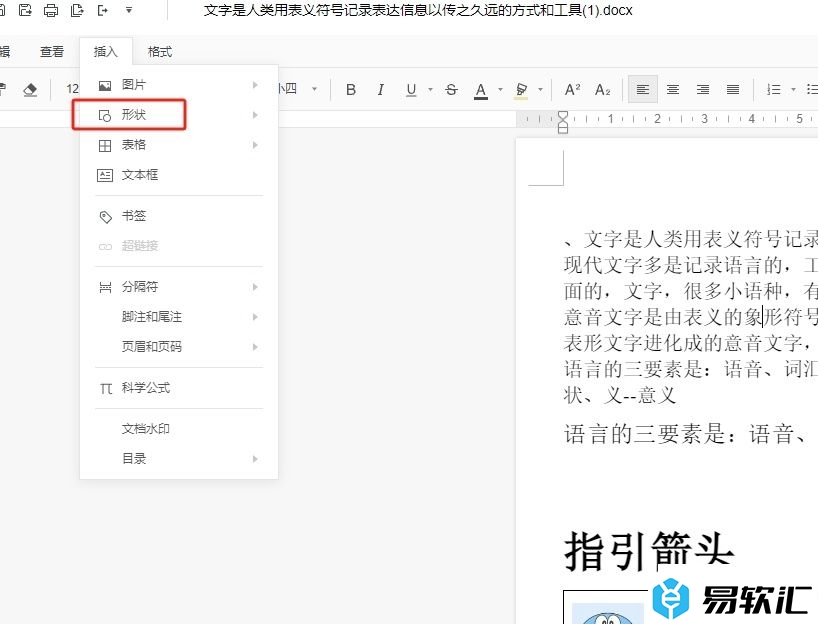
Task: Toggle justify text alignment
Action: 733,90
